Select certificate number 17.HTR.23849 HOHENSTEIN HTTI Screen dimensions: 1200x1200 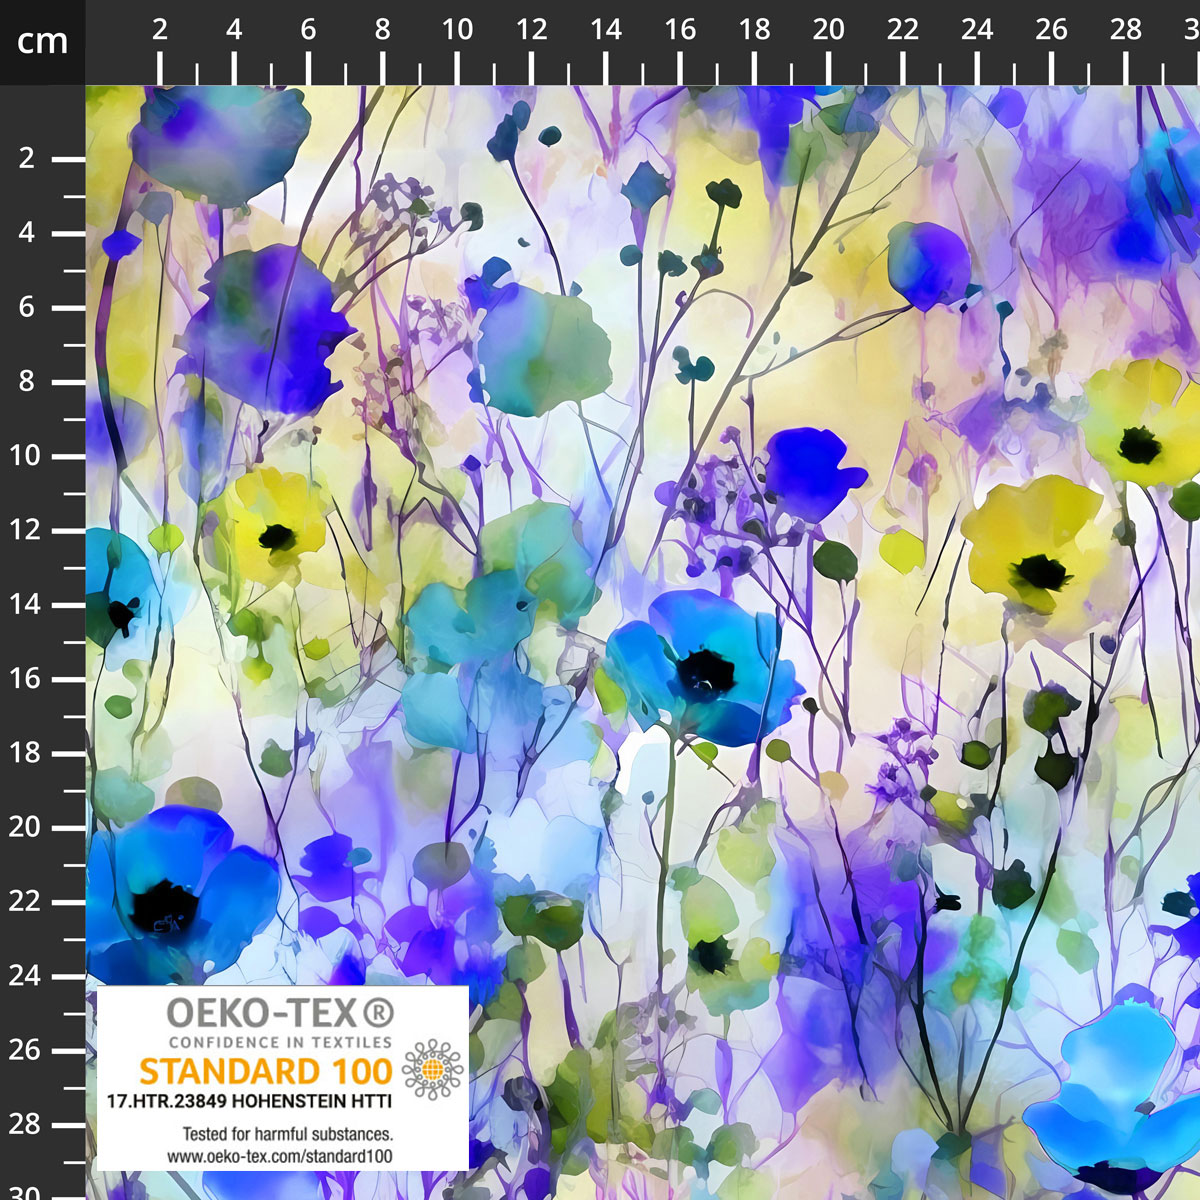coord(249,1101)
